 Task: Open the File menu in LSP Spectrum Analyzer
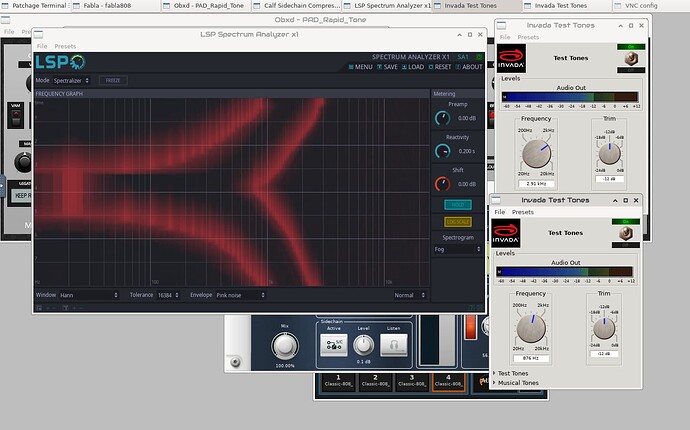pos(42,46)
